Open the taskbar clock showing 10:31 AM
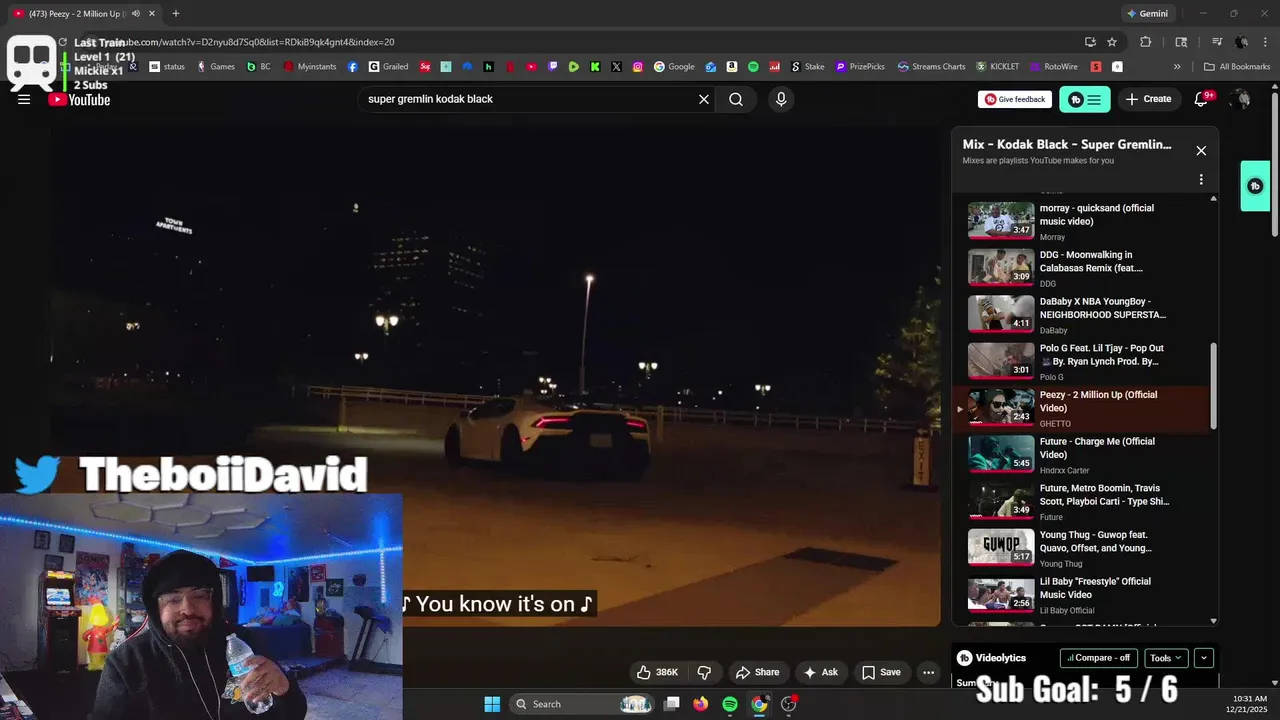This screenshot has height=720, width=1280. point(1249,704)
